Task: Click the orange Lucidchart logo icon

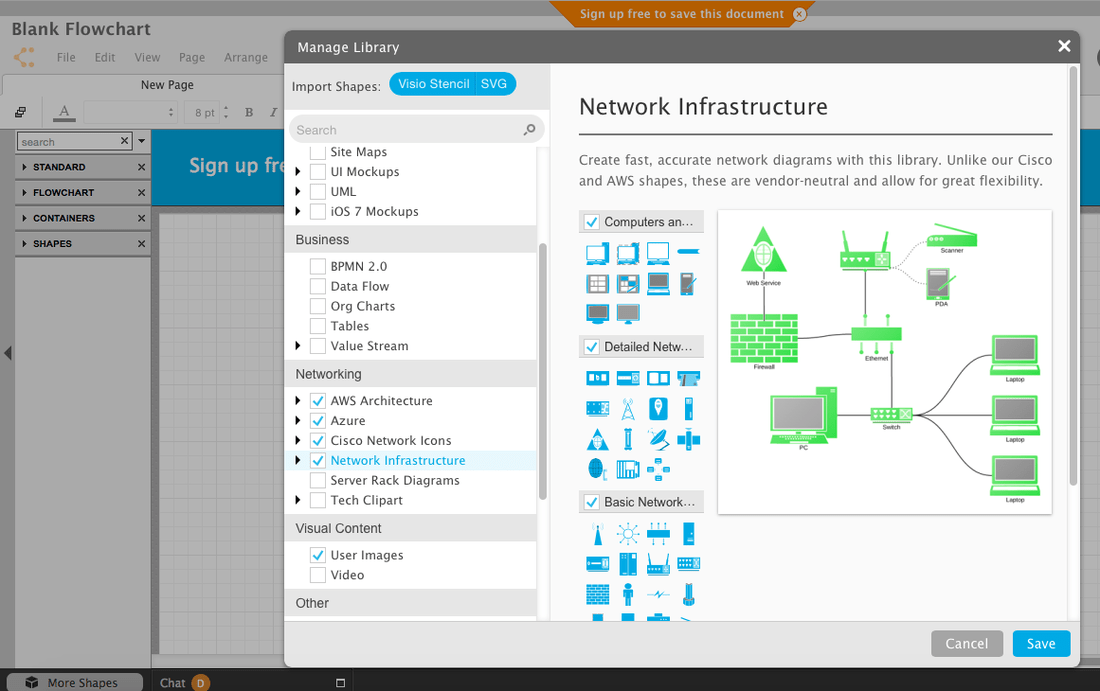Action: 25,57
